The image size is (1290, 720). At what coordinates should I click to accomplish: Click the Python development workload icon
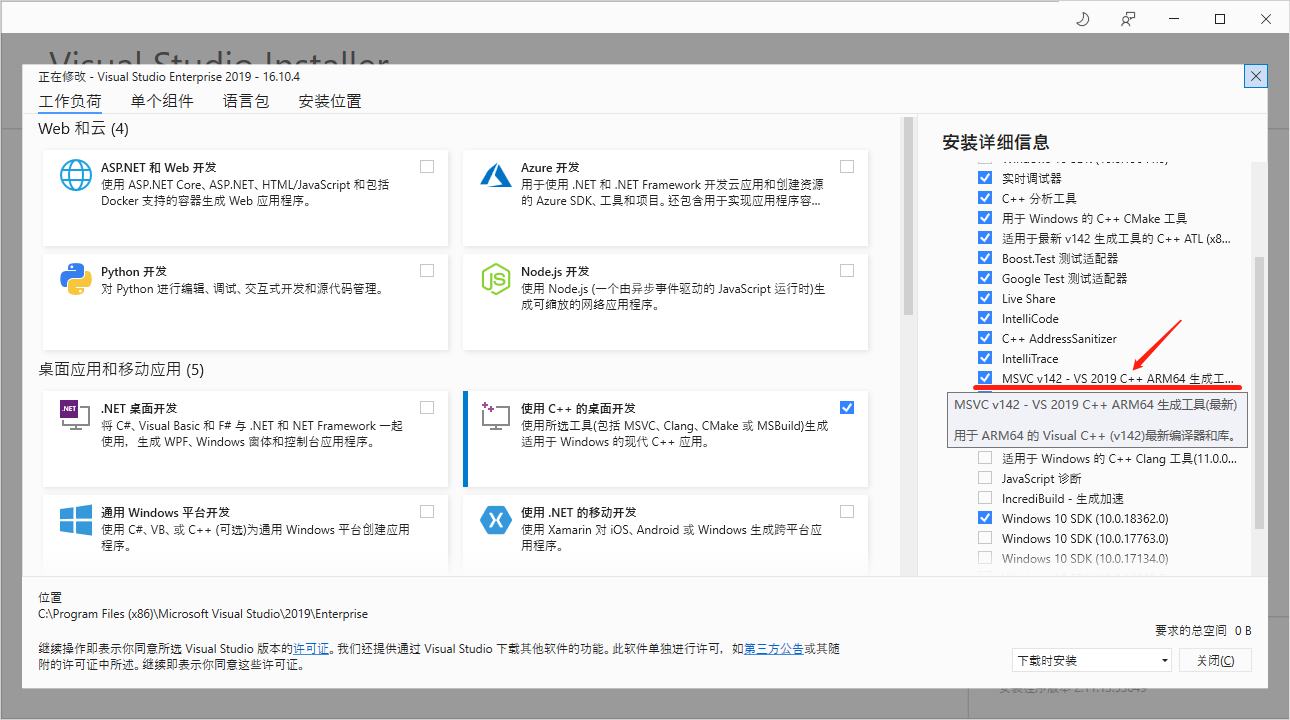click(x=76, y=280)
